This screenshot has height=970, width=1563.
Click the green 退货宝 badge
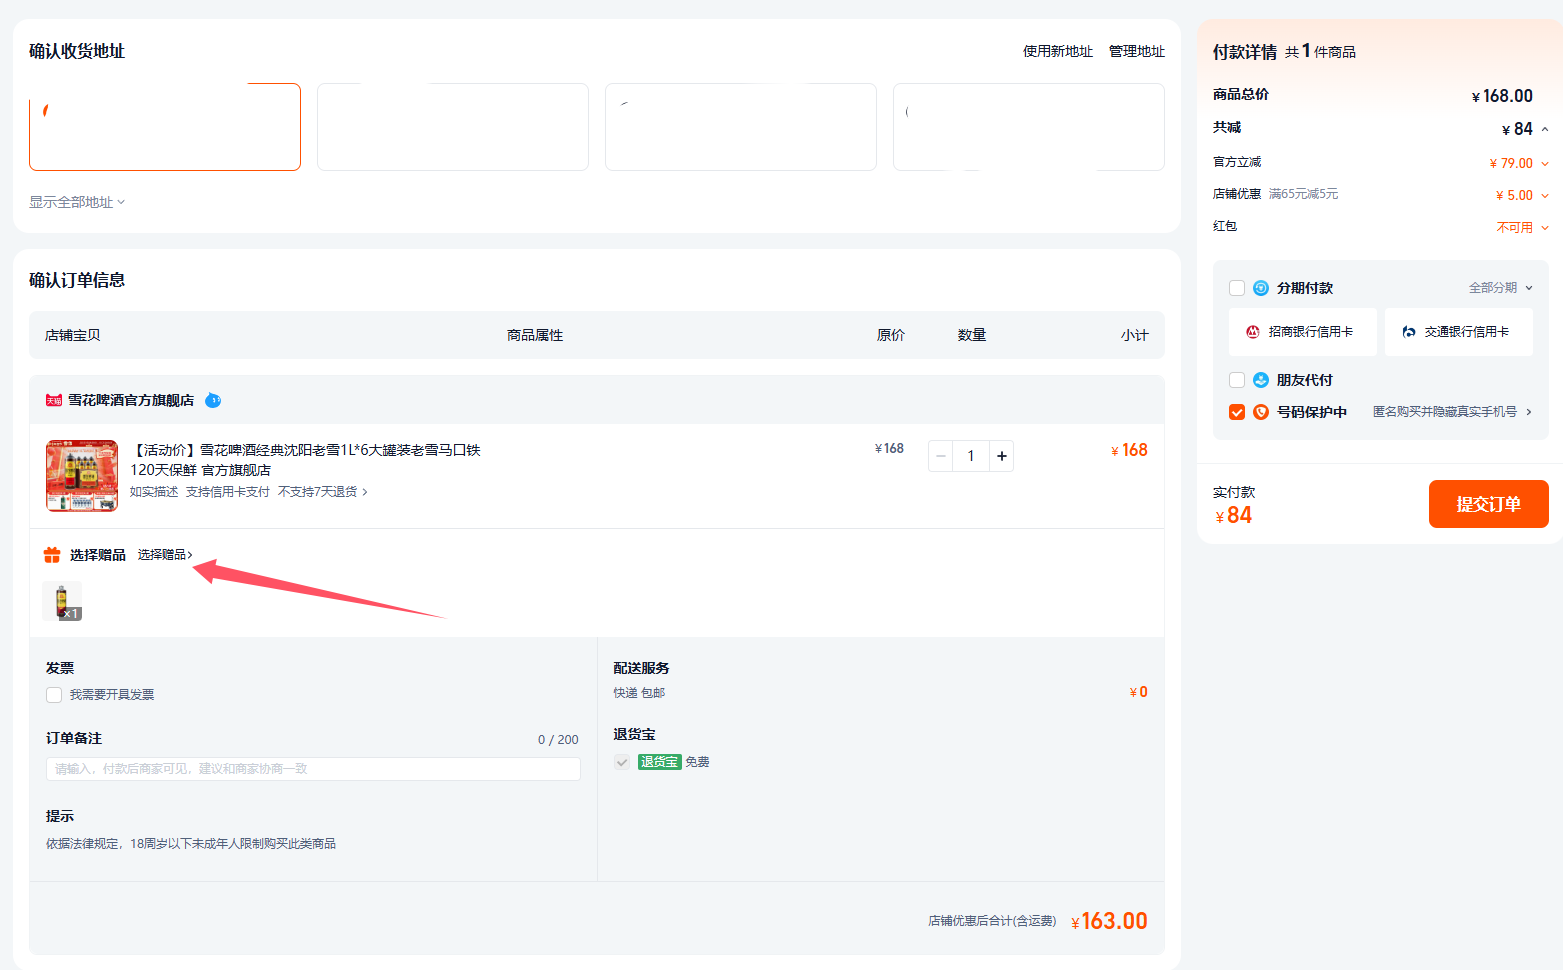(659, 762)
